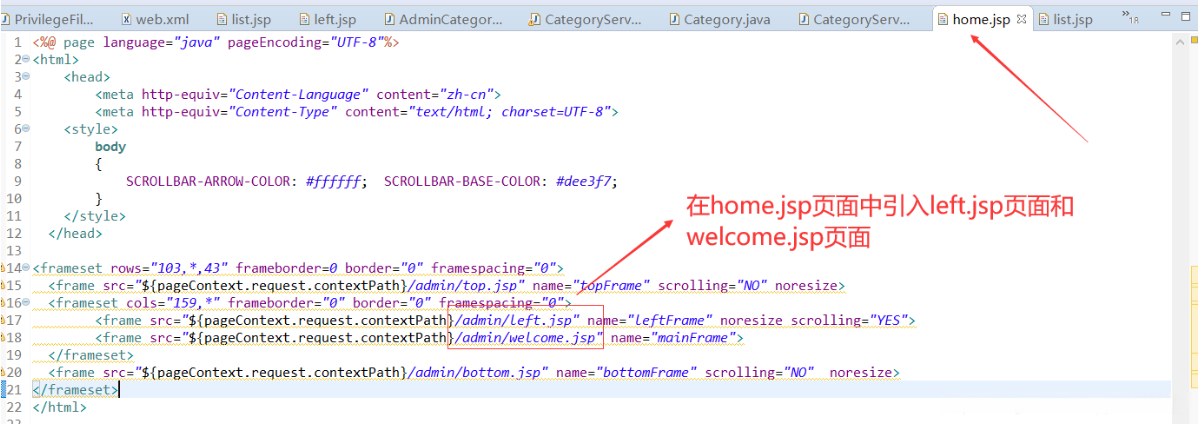Screen dimensions: 1198x424
Task: Click the "body" selector on line 7
Action: tap(111, 146)
